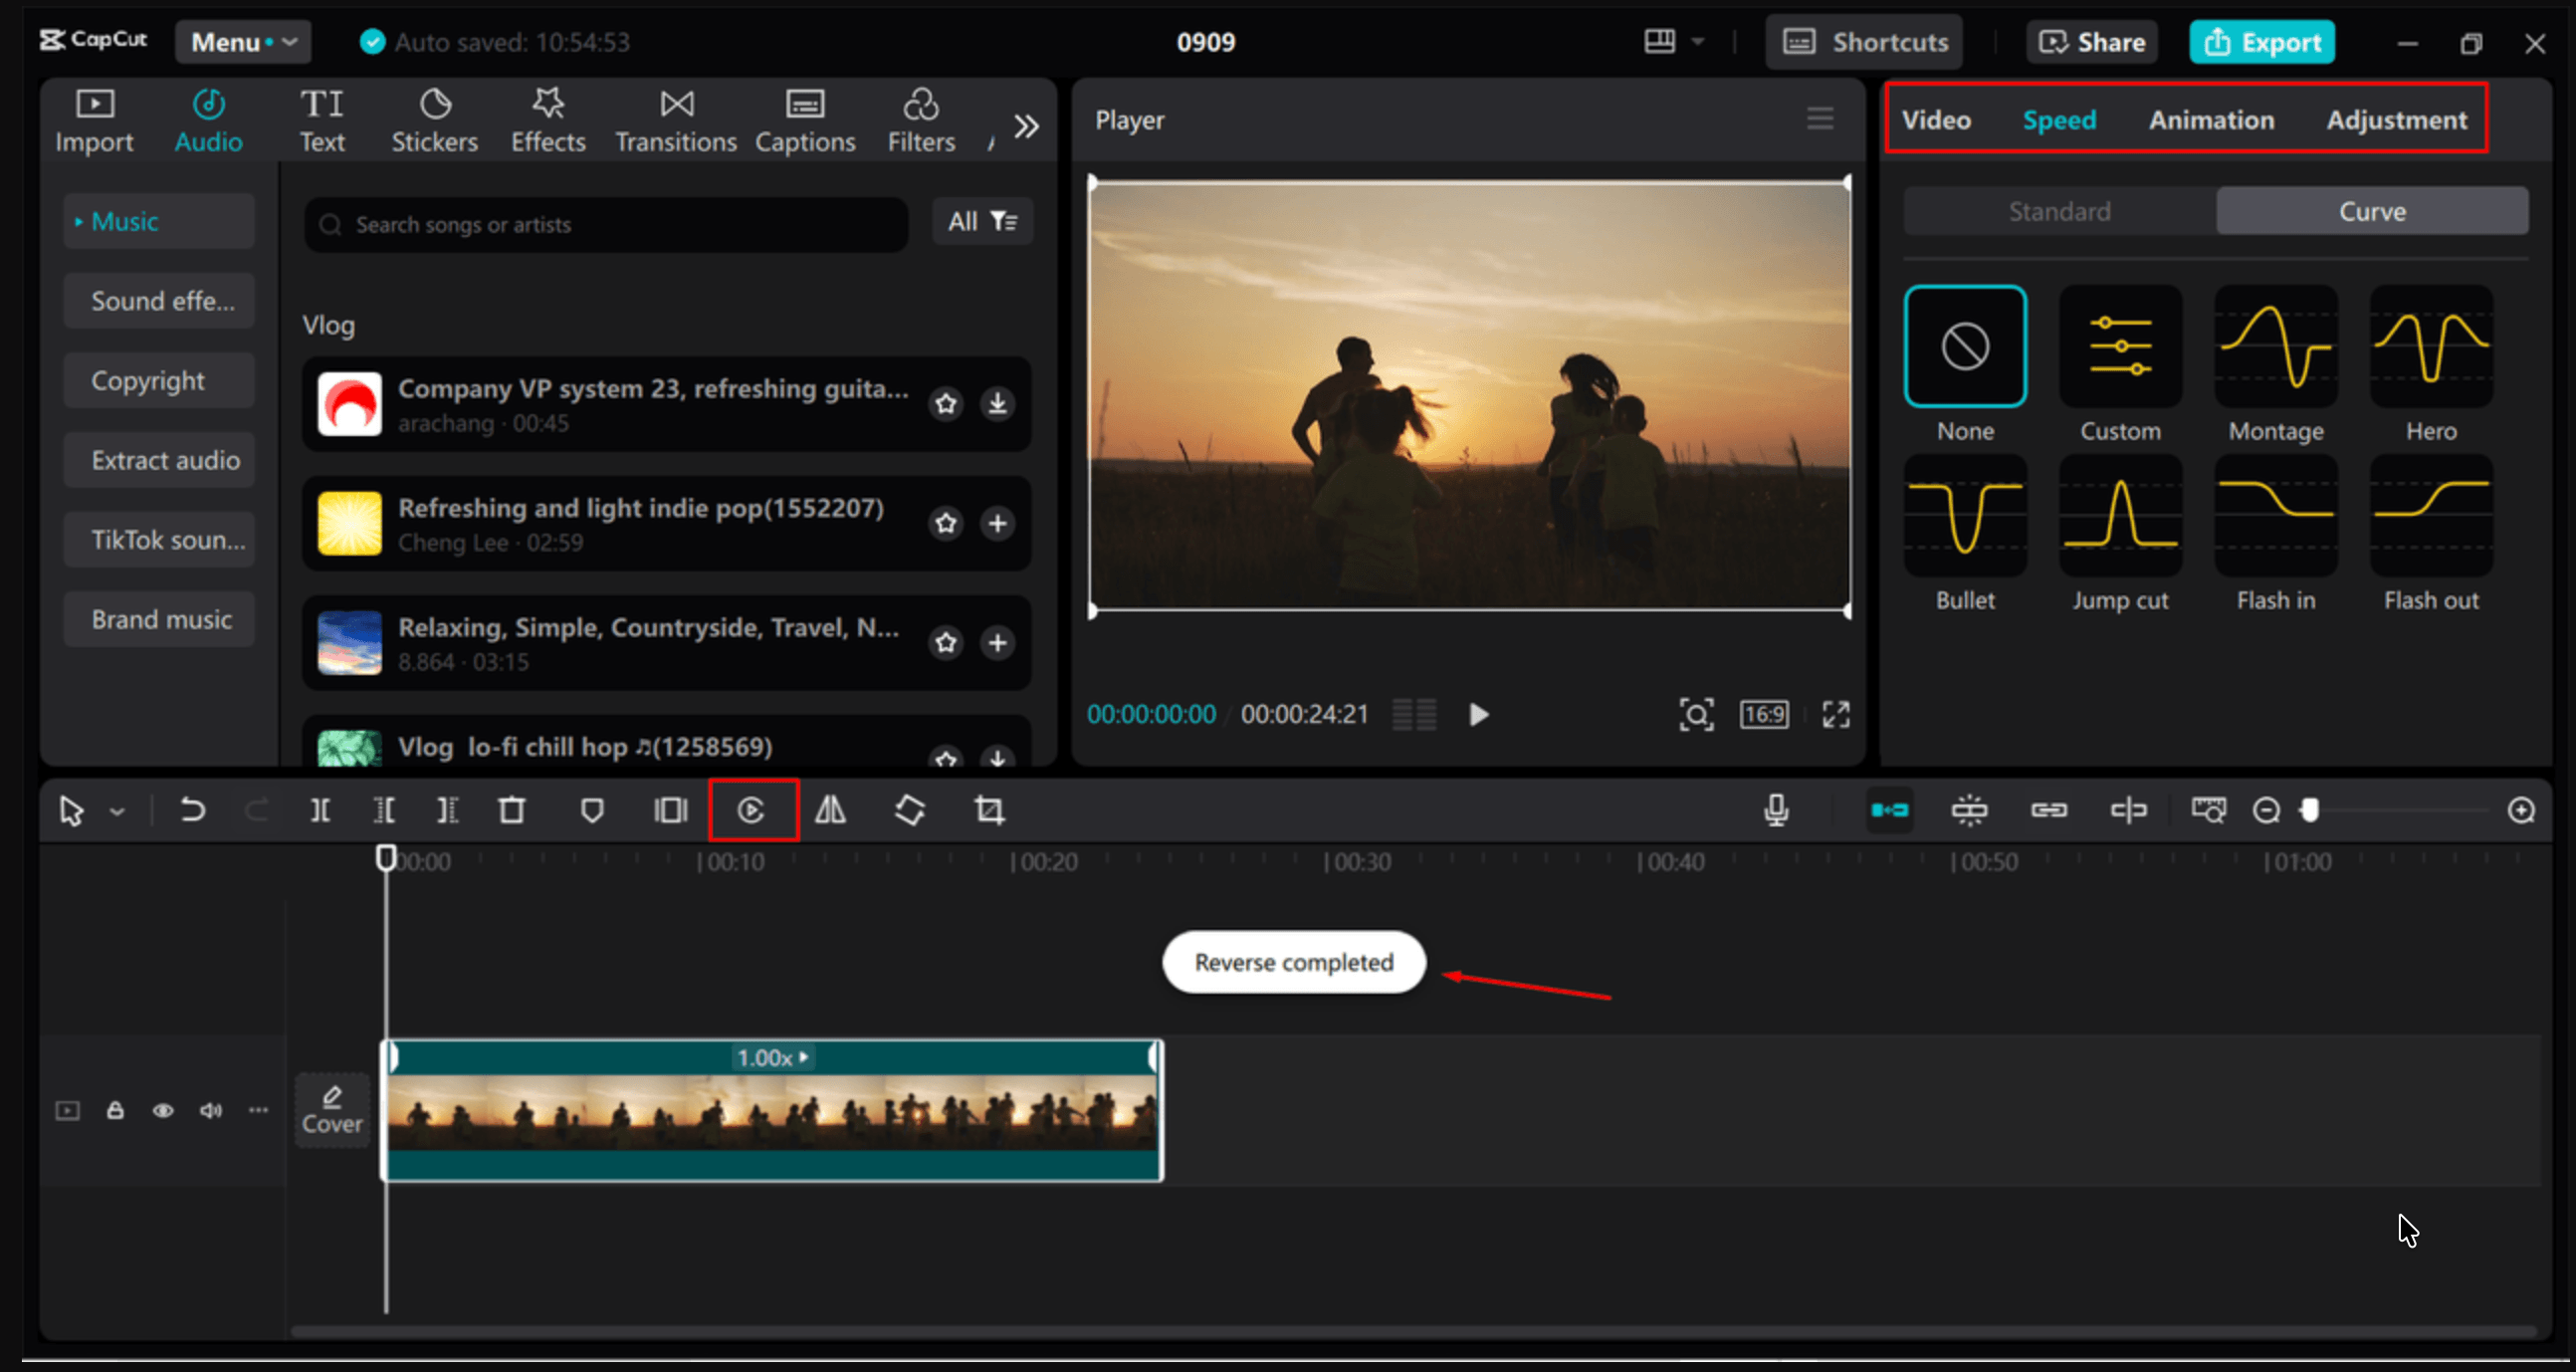
Task: Click the Reverse clip toolbar icon
Action: click(751, 810)
